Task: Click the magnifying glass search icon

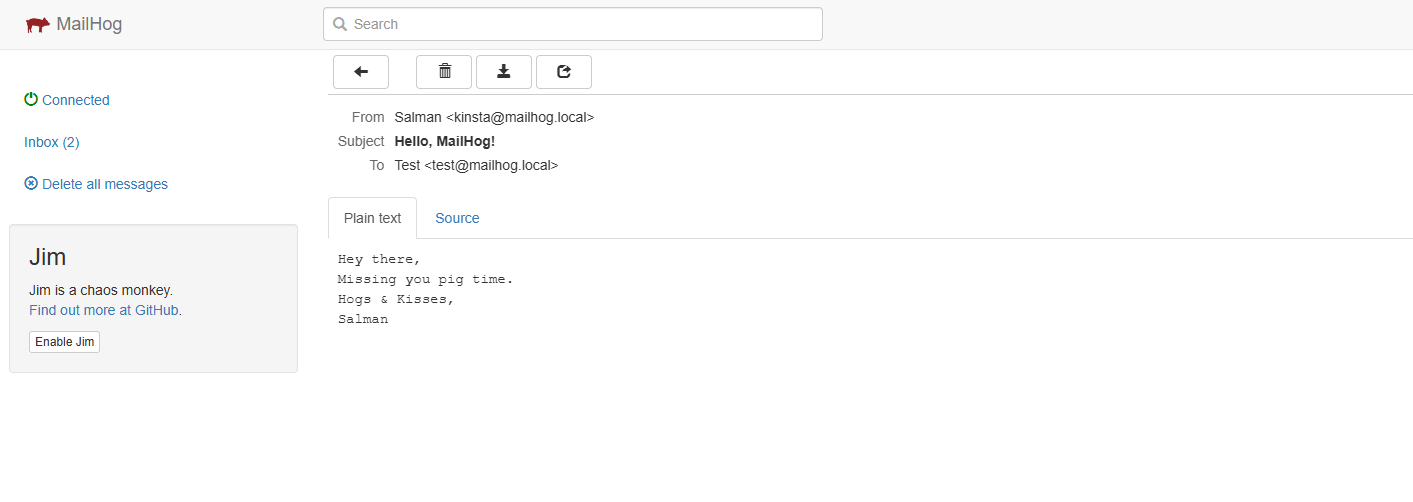Action: [340, 24]
